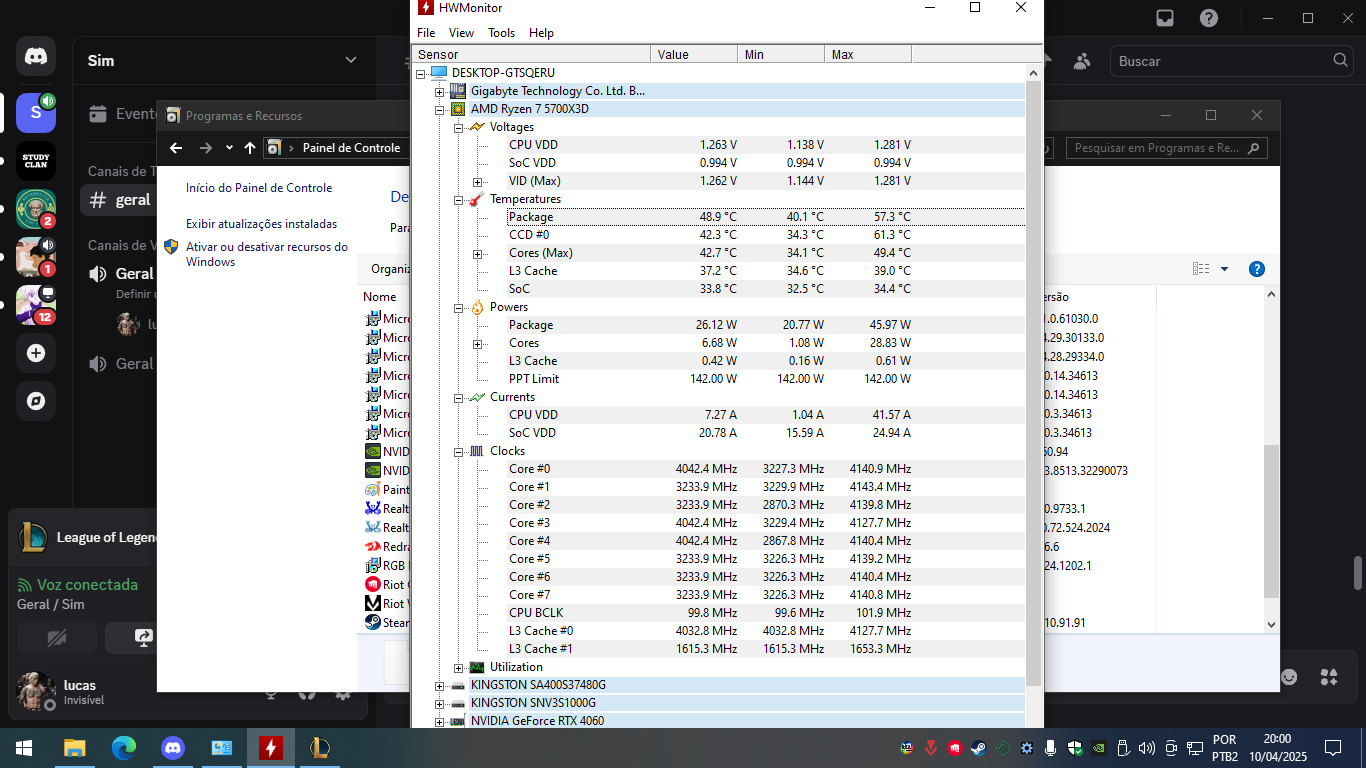Open HWMonitor File menu
Viewport: 1366px width, 768px height.
point(426,33)
